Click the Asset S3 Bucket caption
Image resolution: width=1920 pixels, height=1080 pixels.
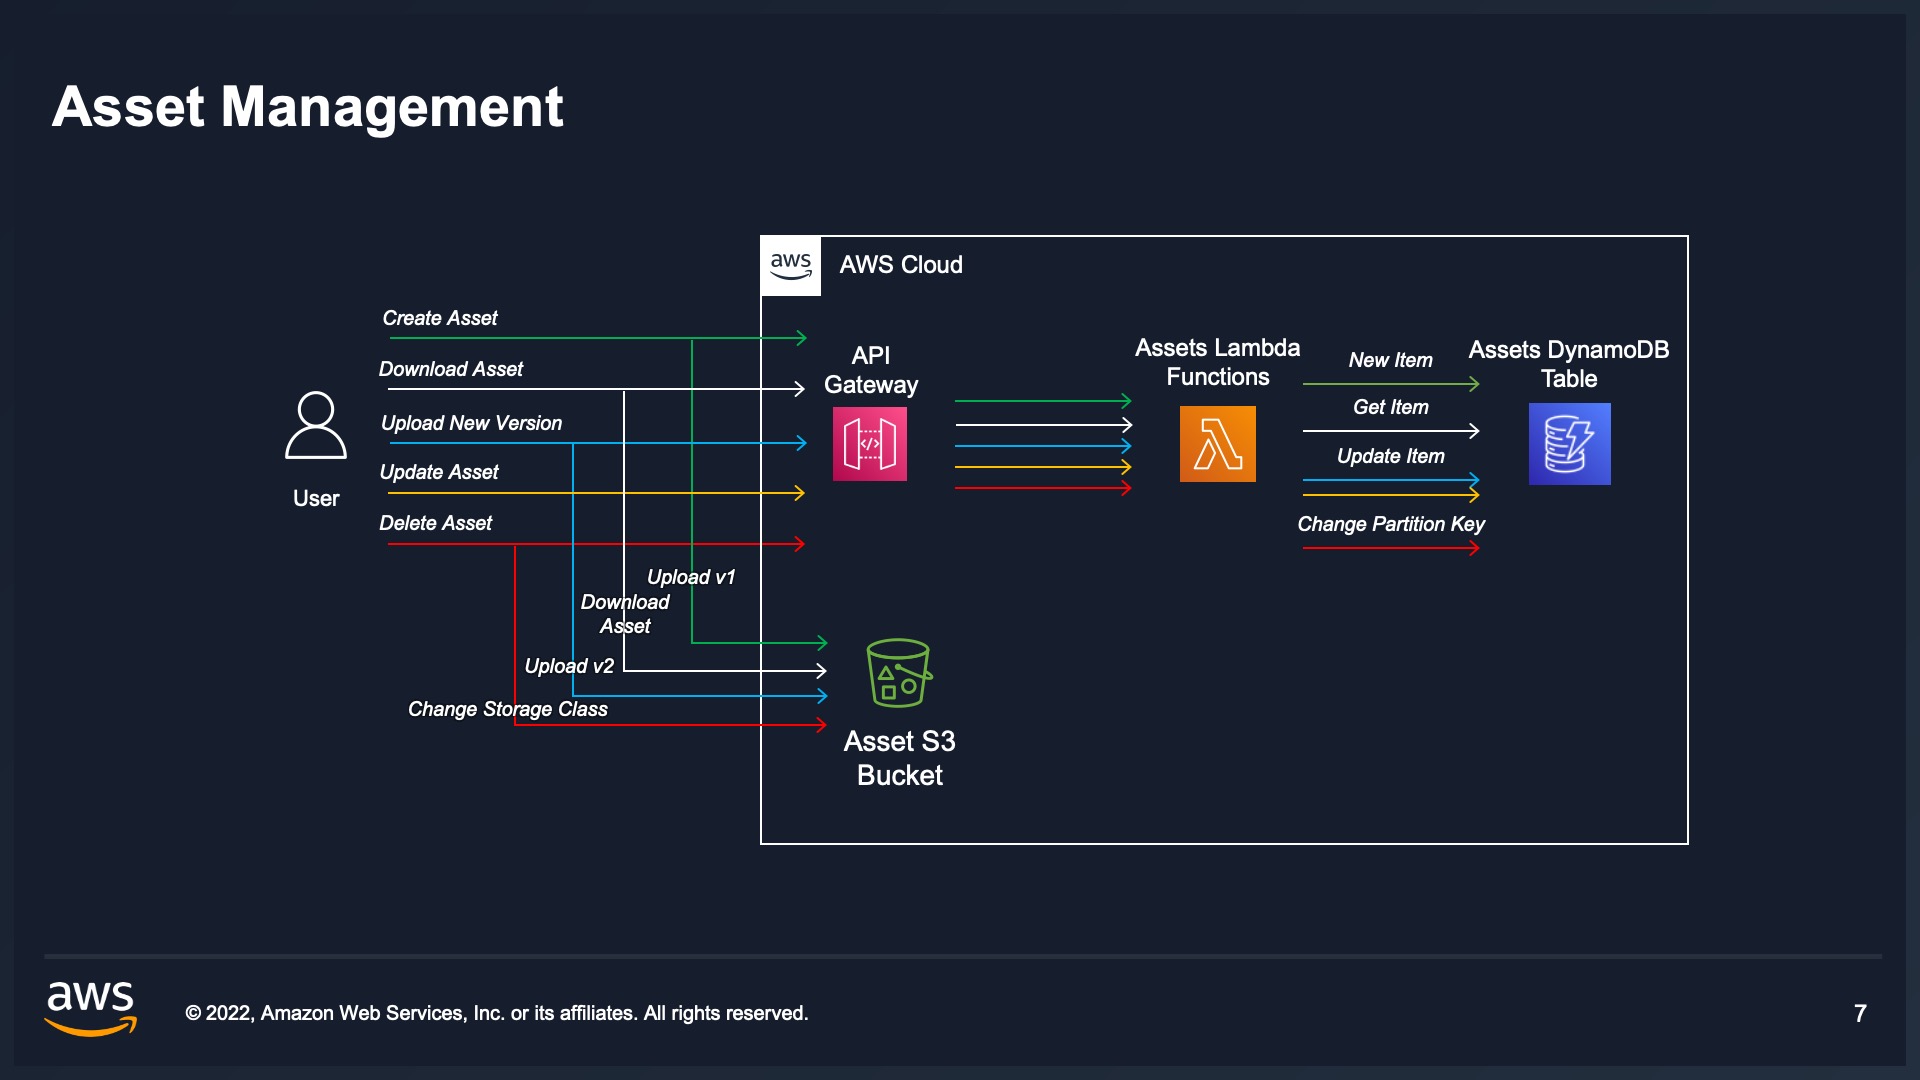tap(899, 758)
